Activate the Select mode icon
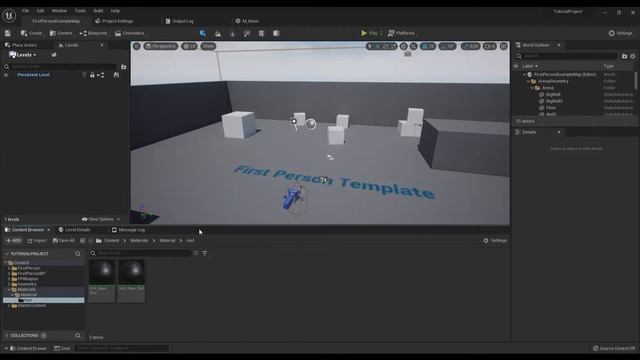Screen dimensions: 640x360 pyautogui.click(x=203, y=33)
